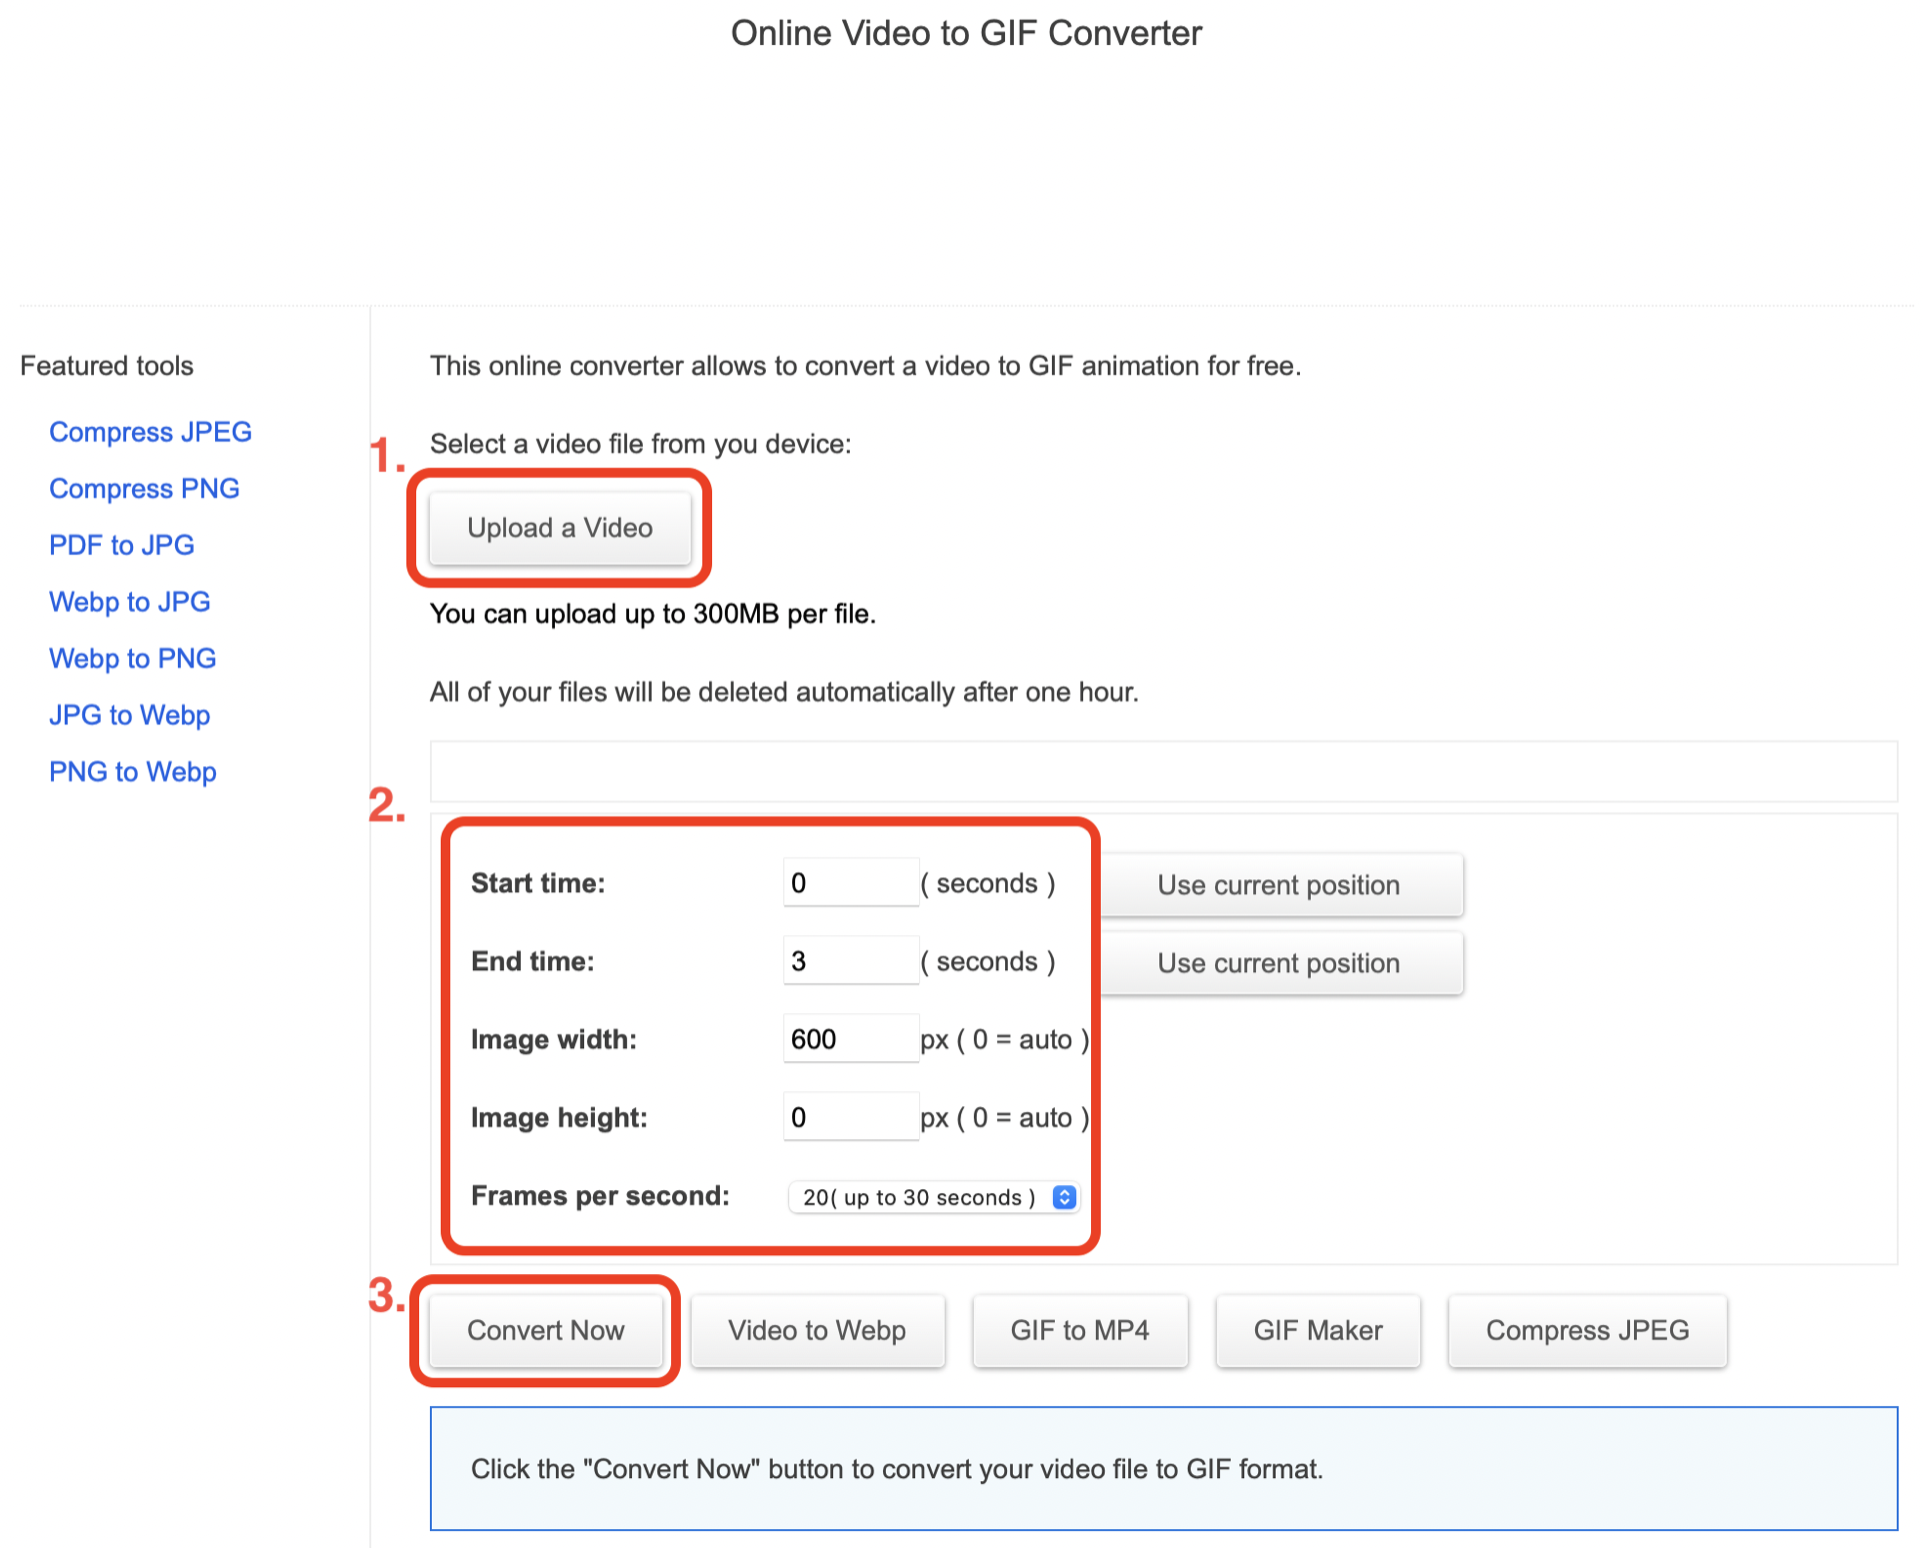
Task: Open the Webp to JPG link
Action: (x=129, y=602)
